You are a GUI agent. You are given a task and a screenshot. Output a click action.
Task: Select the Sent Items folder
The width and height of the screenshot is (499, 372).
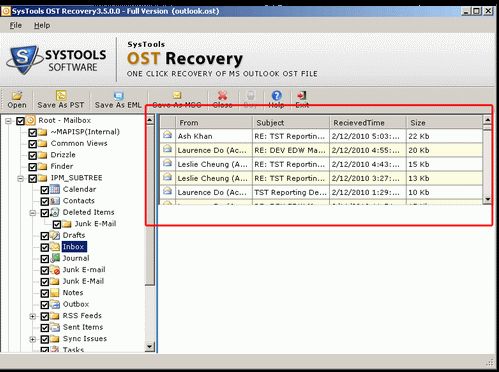pyautogui.click(x=83, y=327)
